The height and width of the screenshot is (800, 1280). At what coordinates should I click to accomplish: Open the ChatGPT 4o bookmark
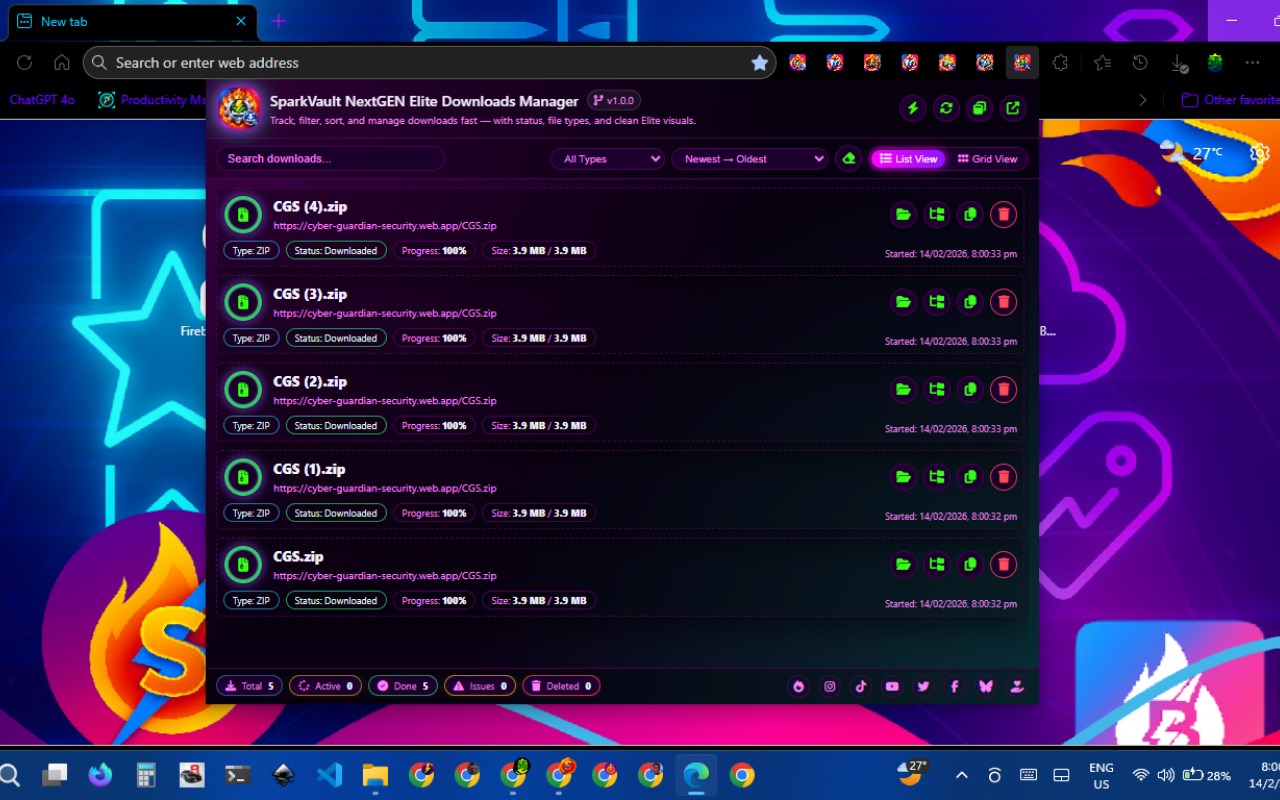(42, 100)
